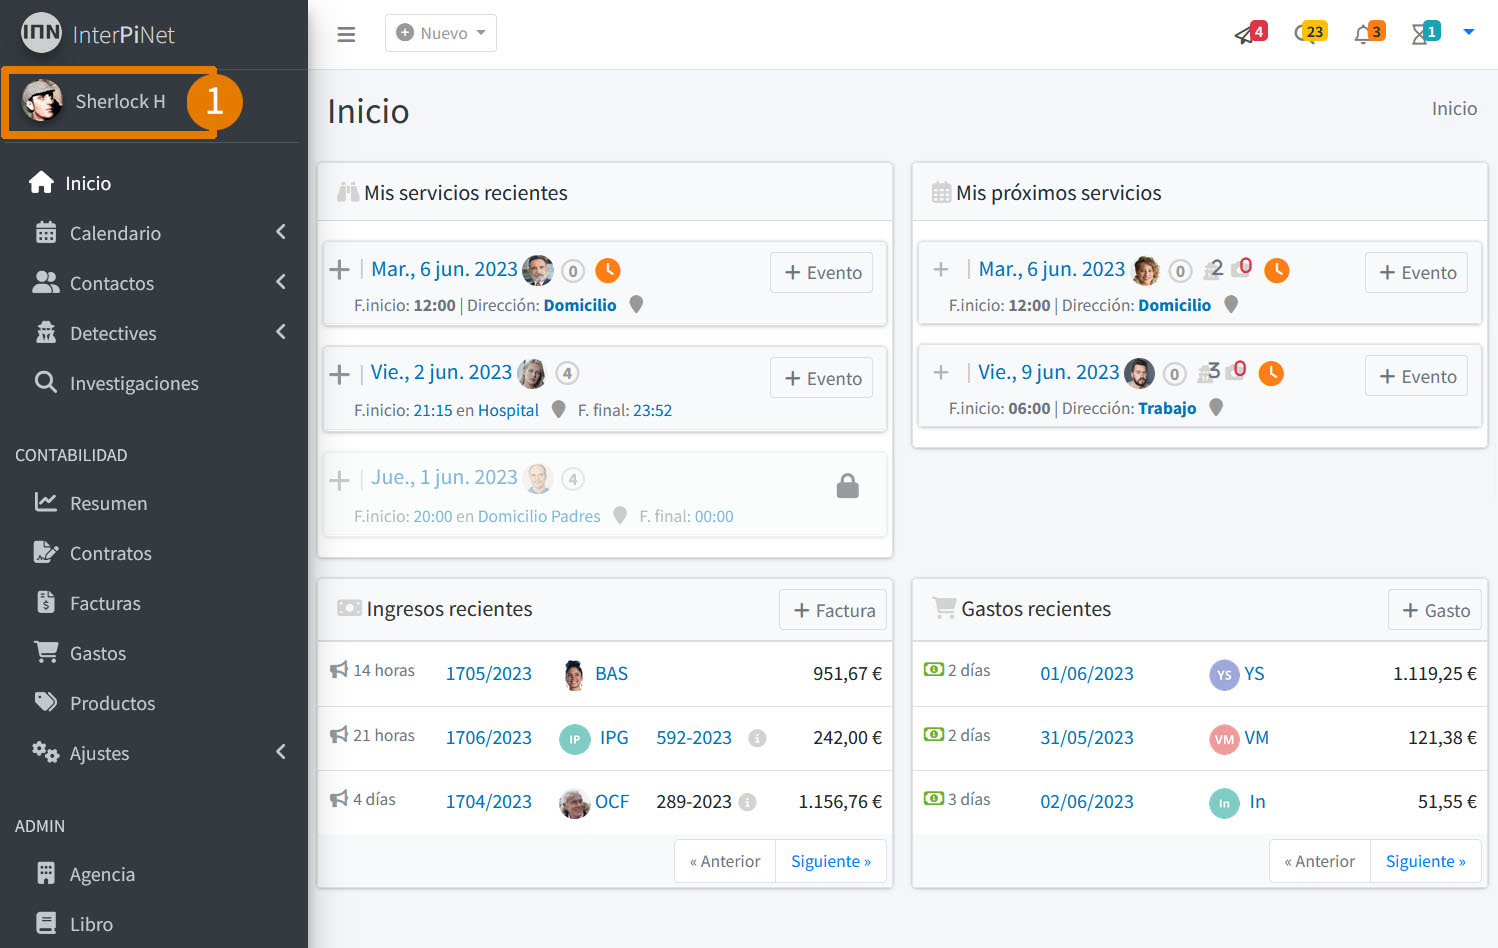Expand the top-right user caret menu
This screenshot has height=948, width=1498.
1469,32
